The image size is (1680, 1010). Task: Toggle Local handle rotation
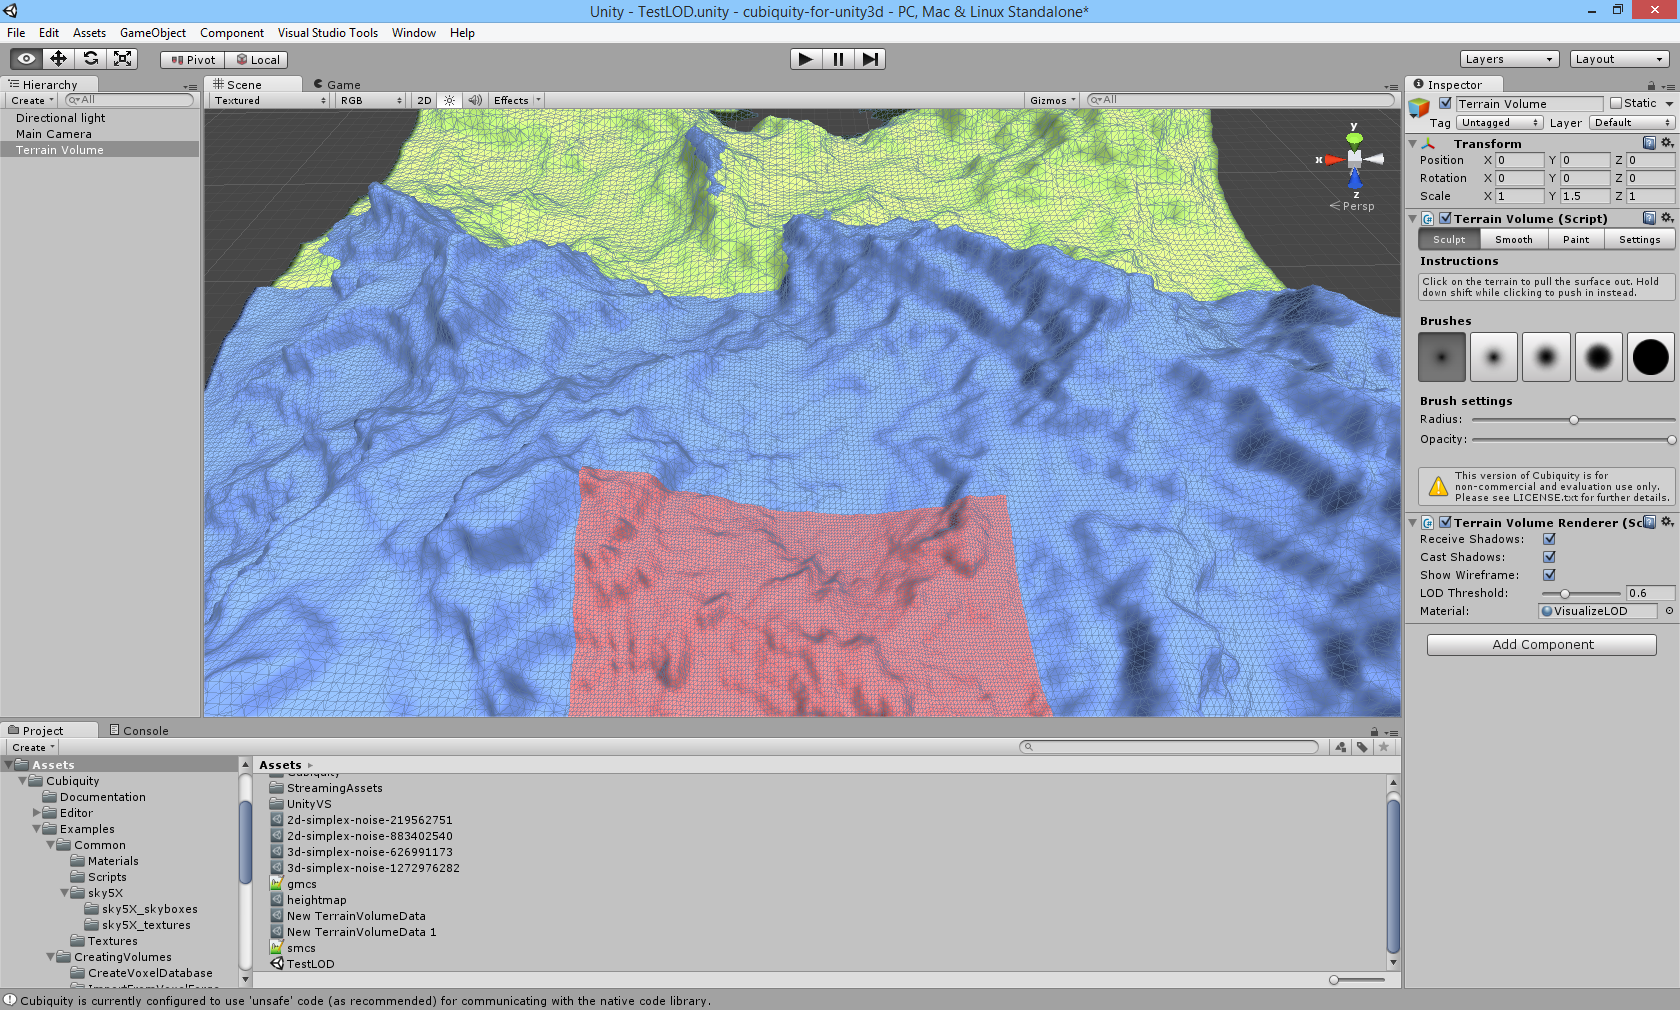(x=257, y=60)
